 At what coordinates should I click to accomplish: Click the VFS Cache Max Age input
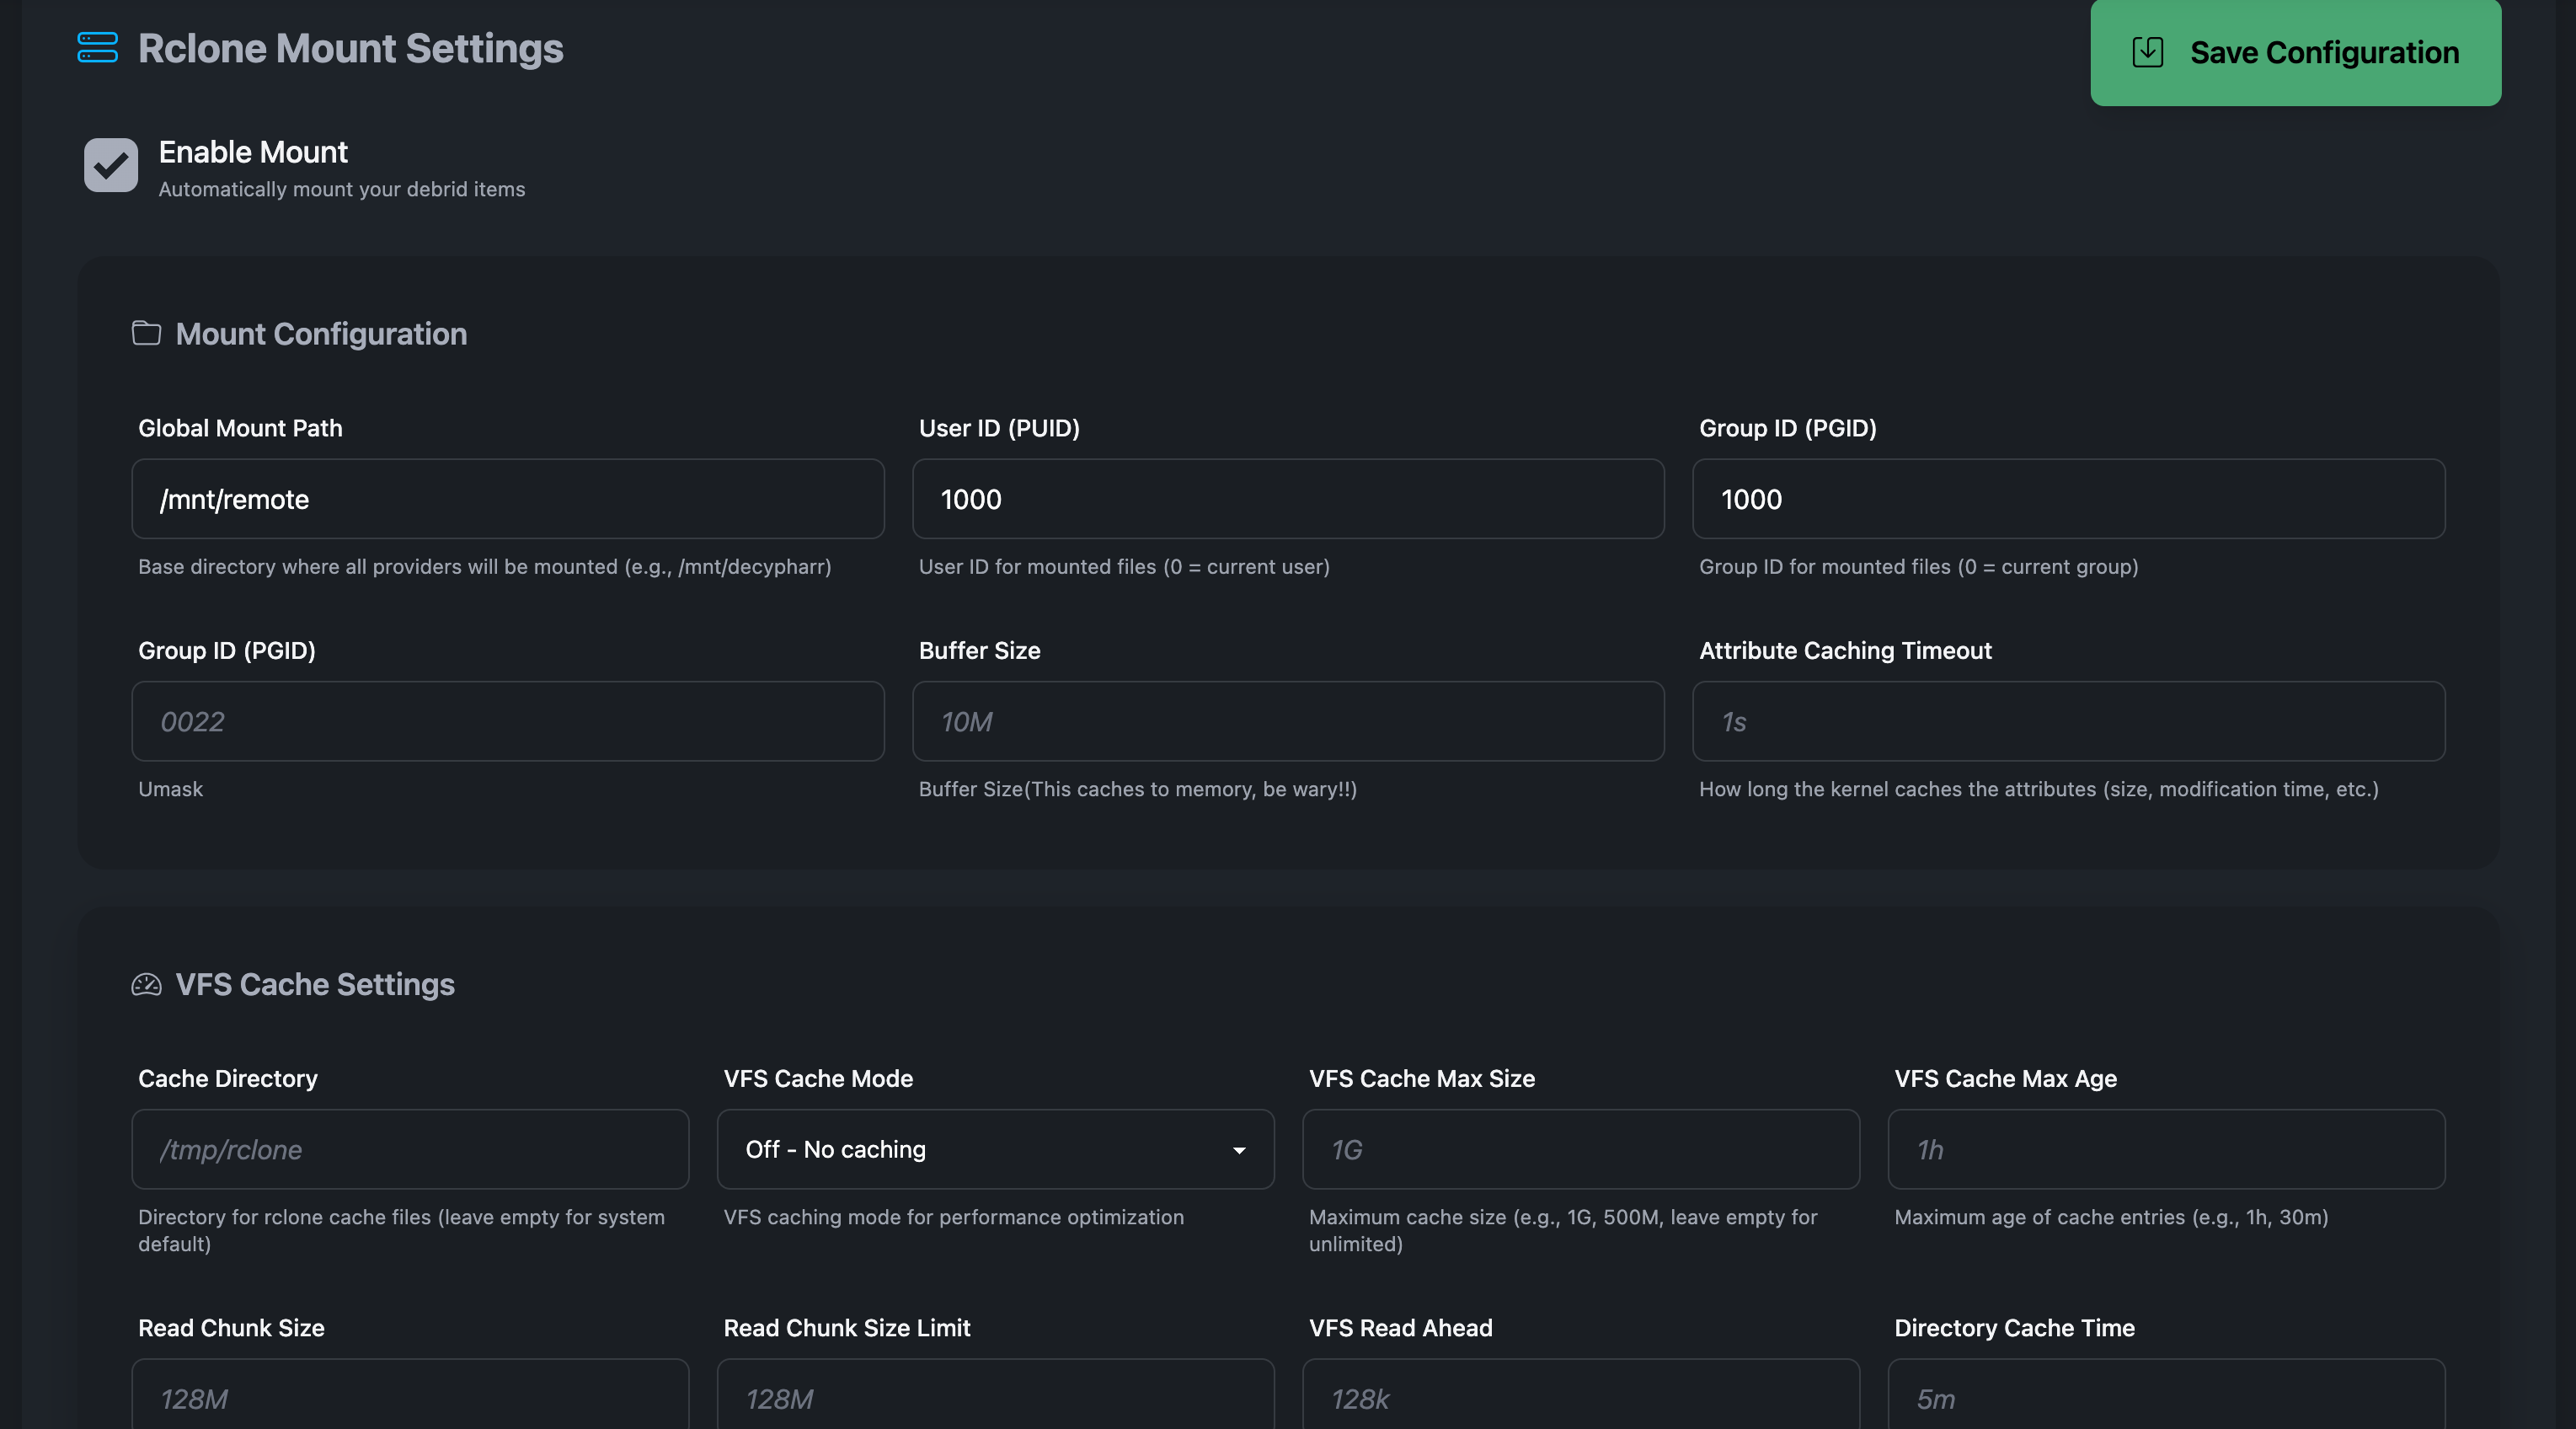coord(2165,1149)
